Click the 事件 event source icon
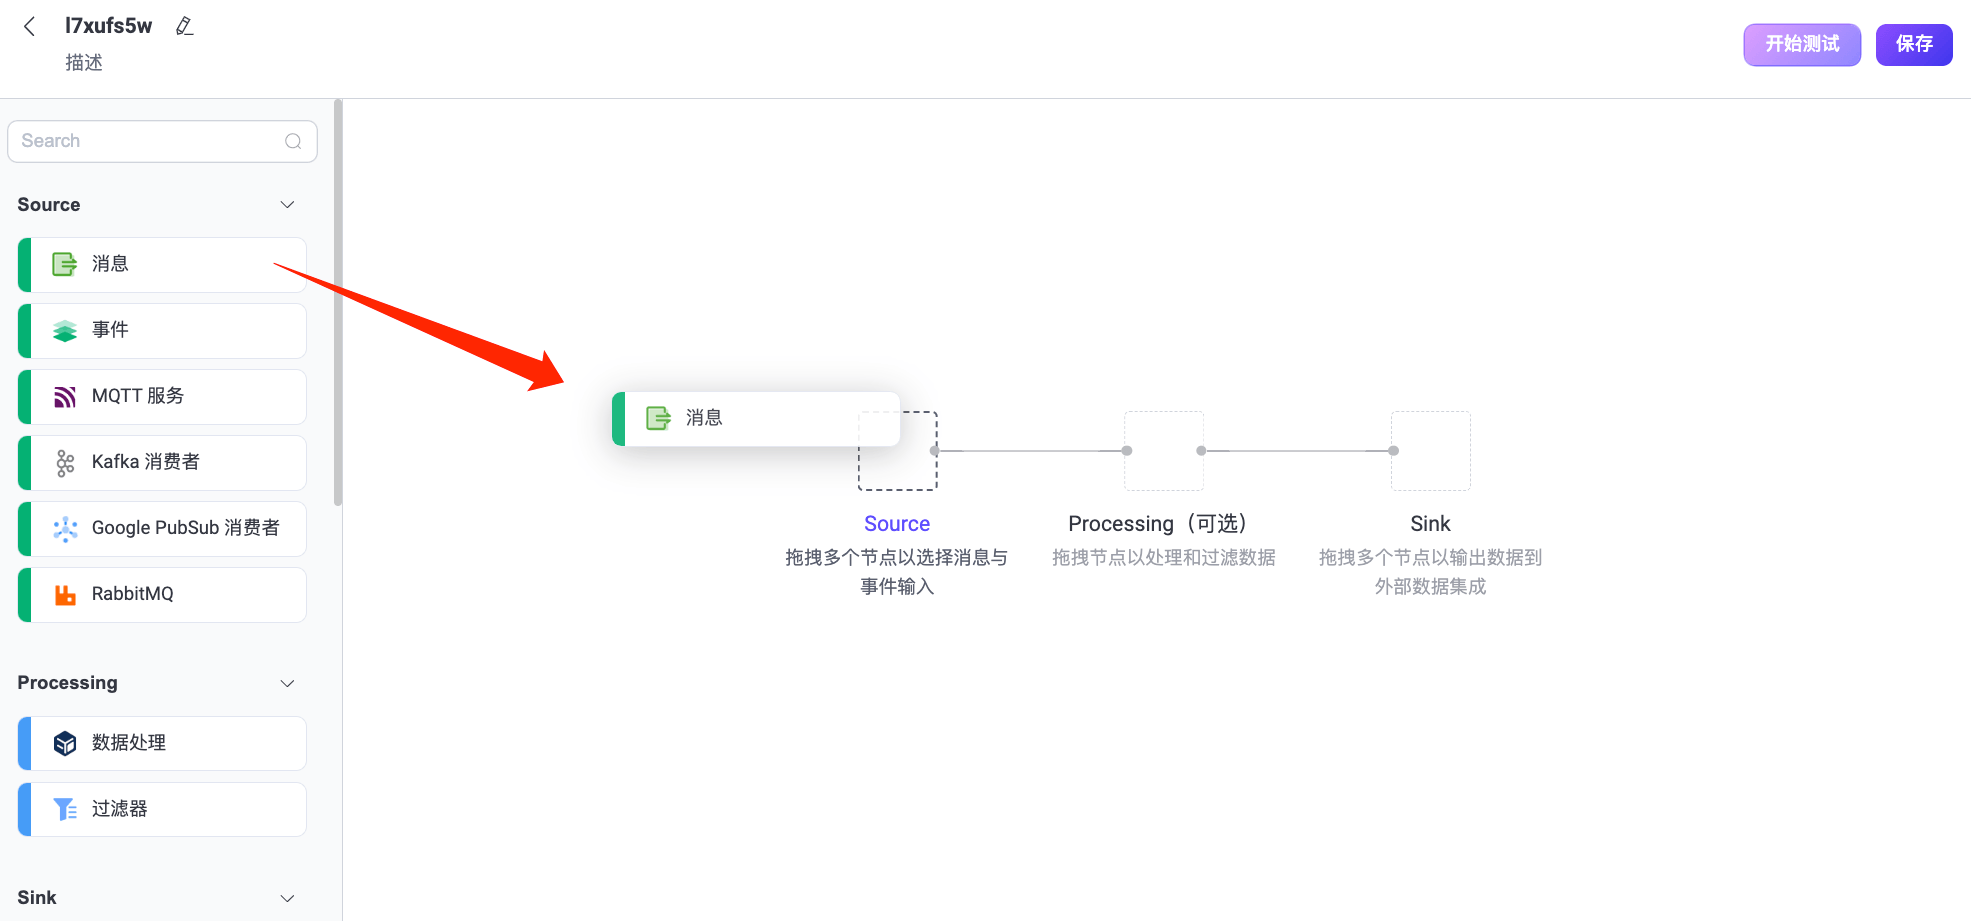This screenshot has width=1971, height=921. click(x=65, y=330)
